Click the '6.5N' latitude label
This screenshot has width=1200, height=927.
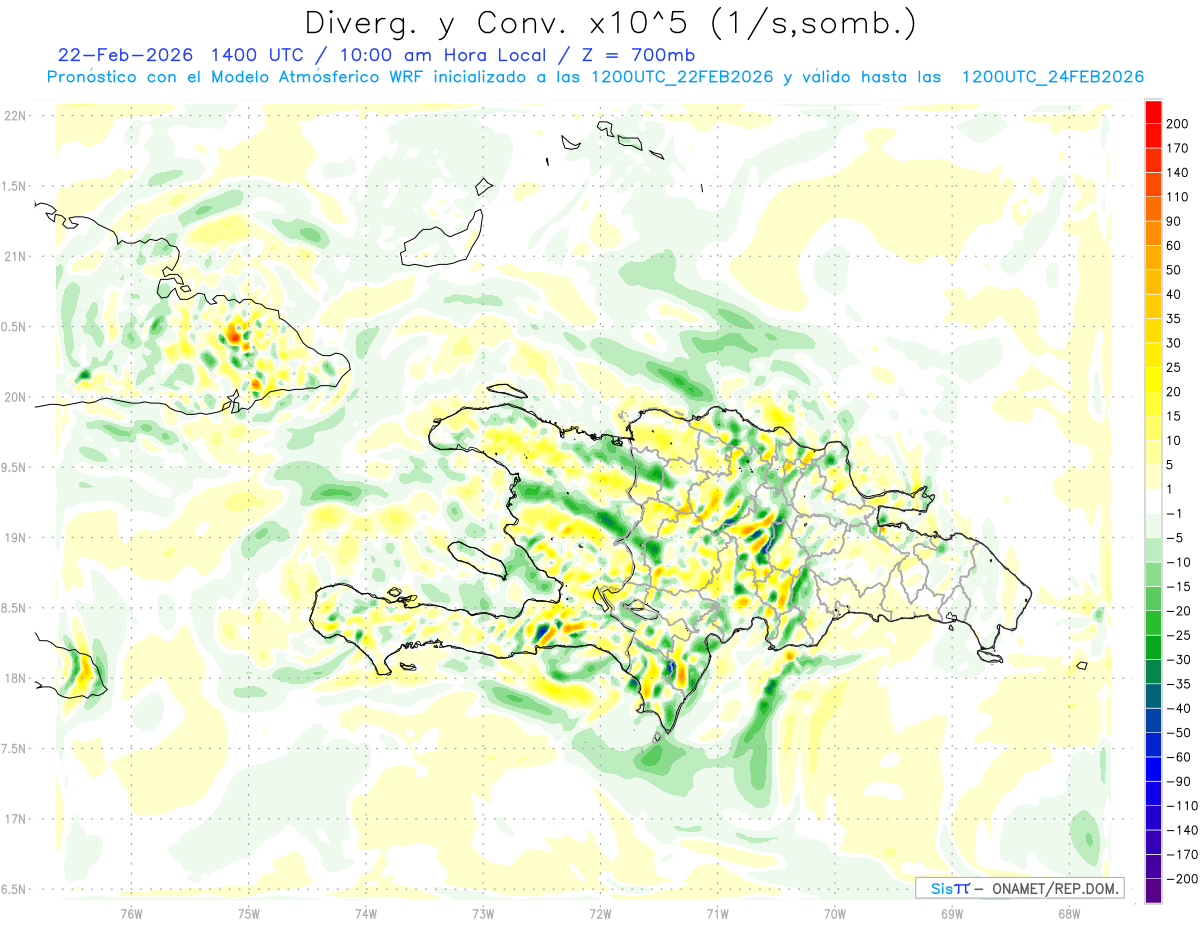(x=14, y=889)
